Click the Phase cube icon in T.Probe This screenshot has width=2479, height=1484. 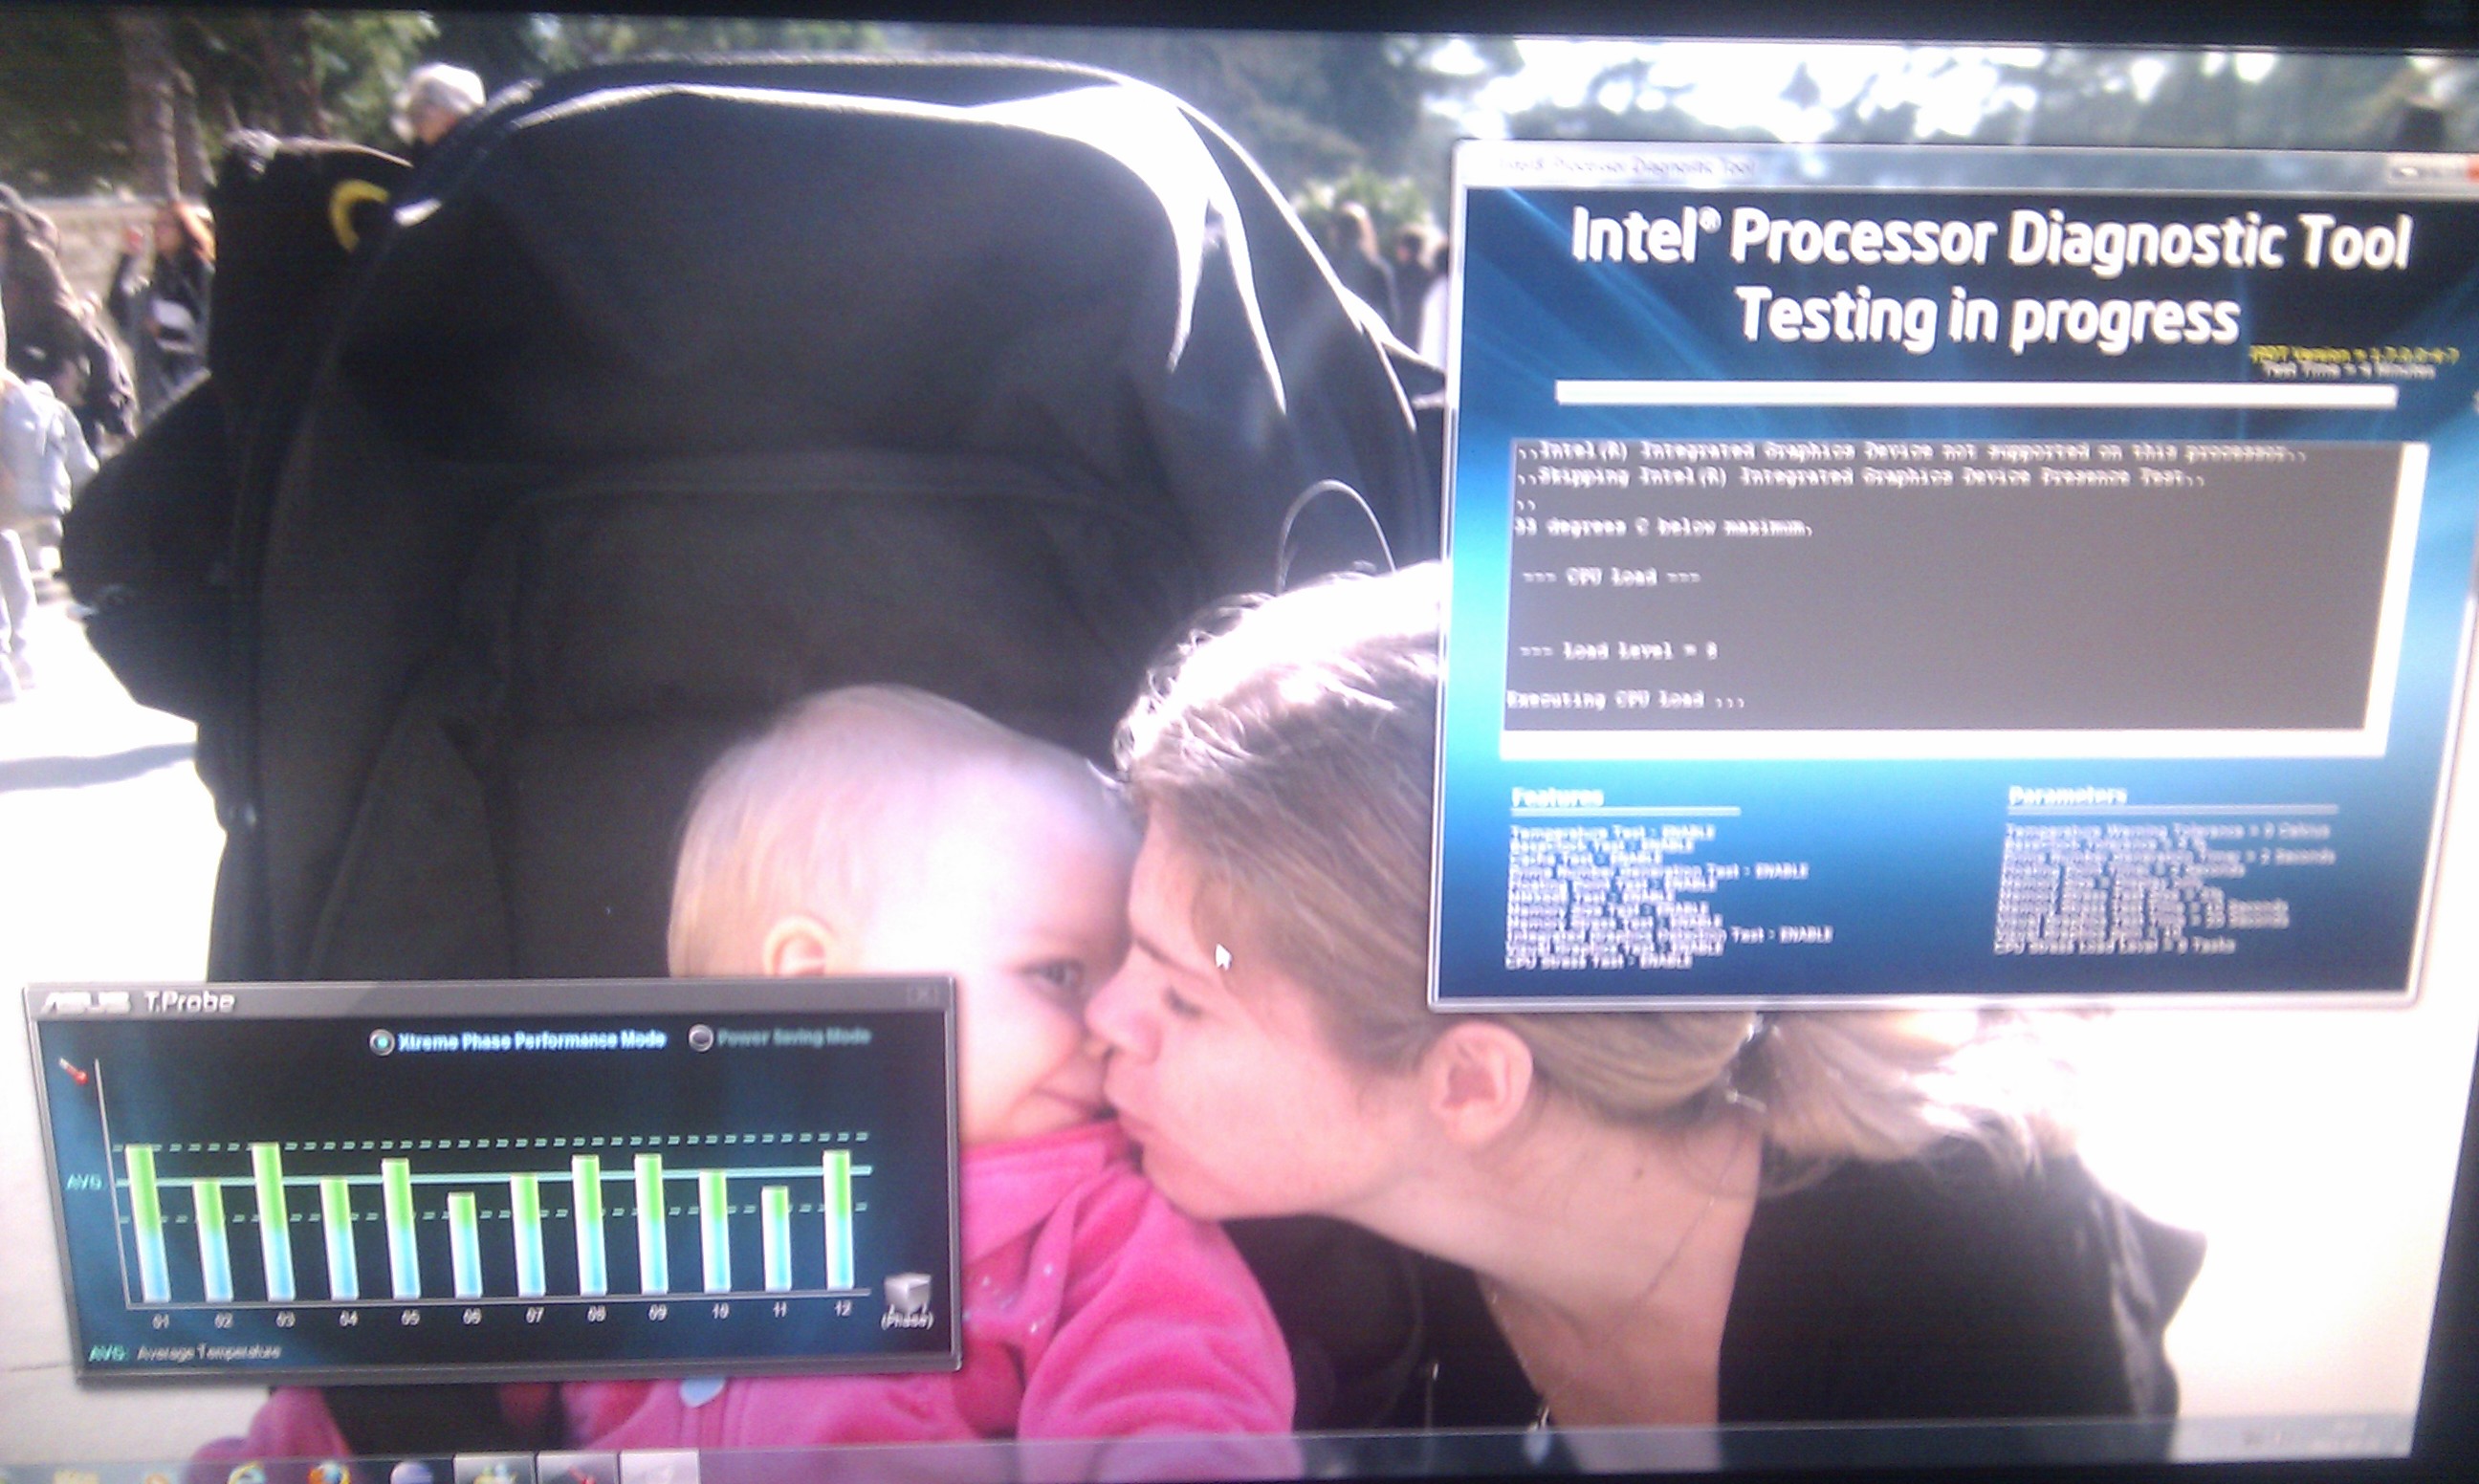click(907, 1290)
